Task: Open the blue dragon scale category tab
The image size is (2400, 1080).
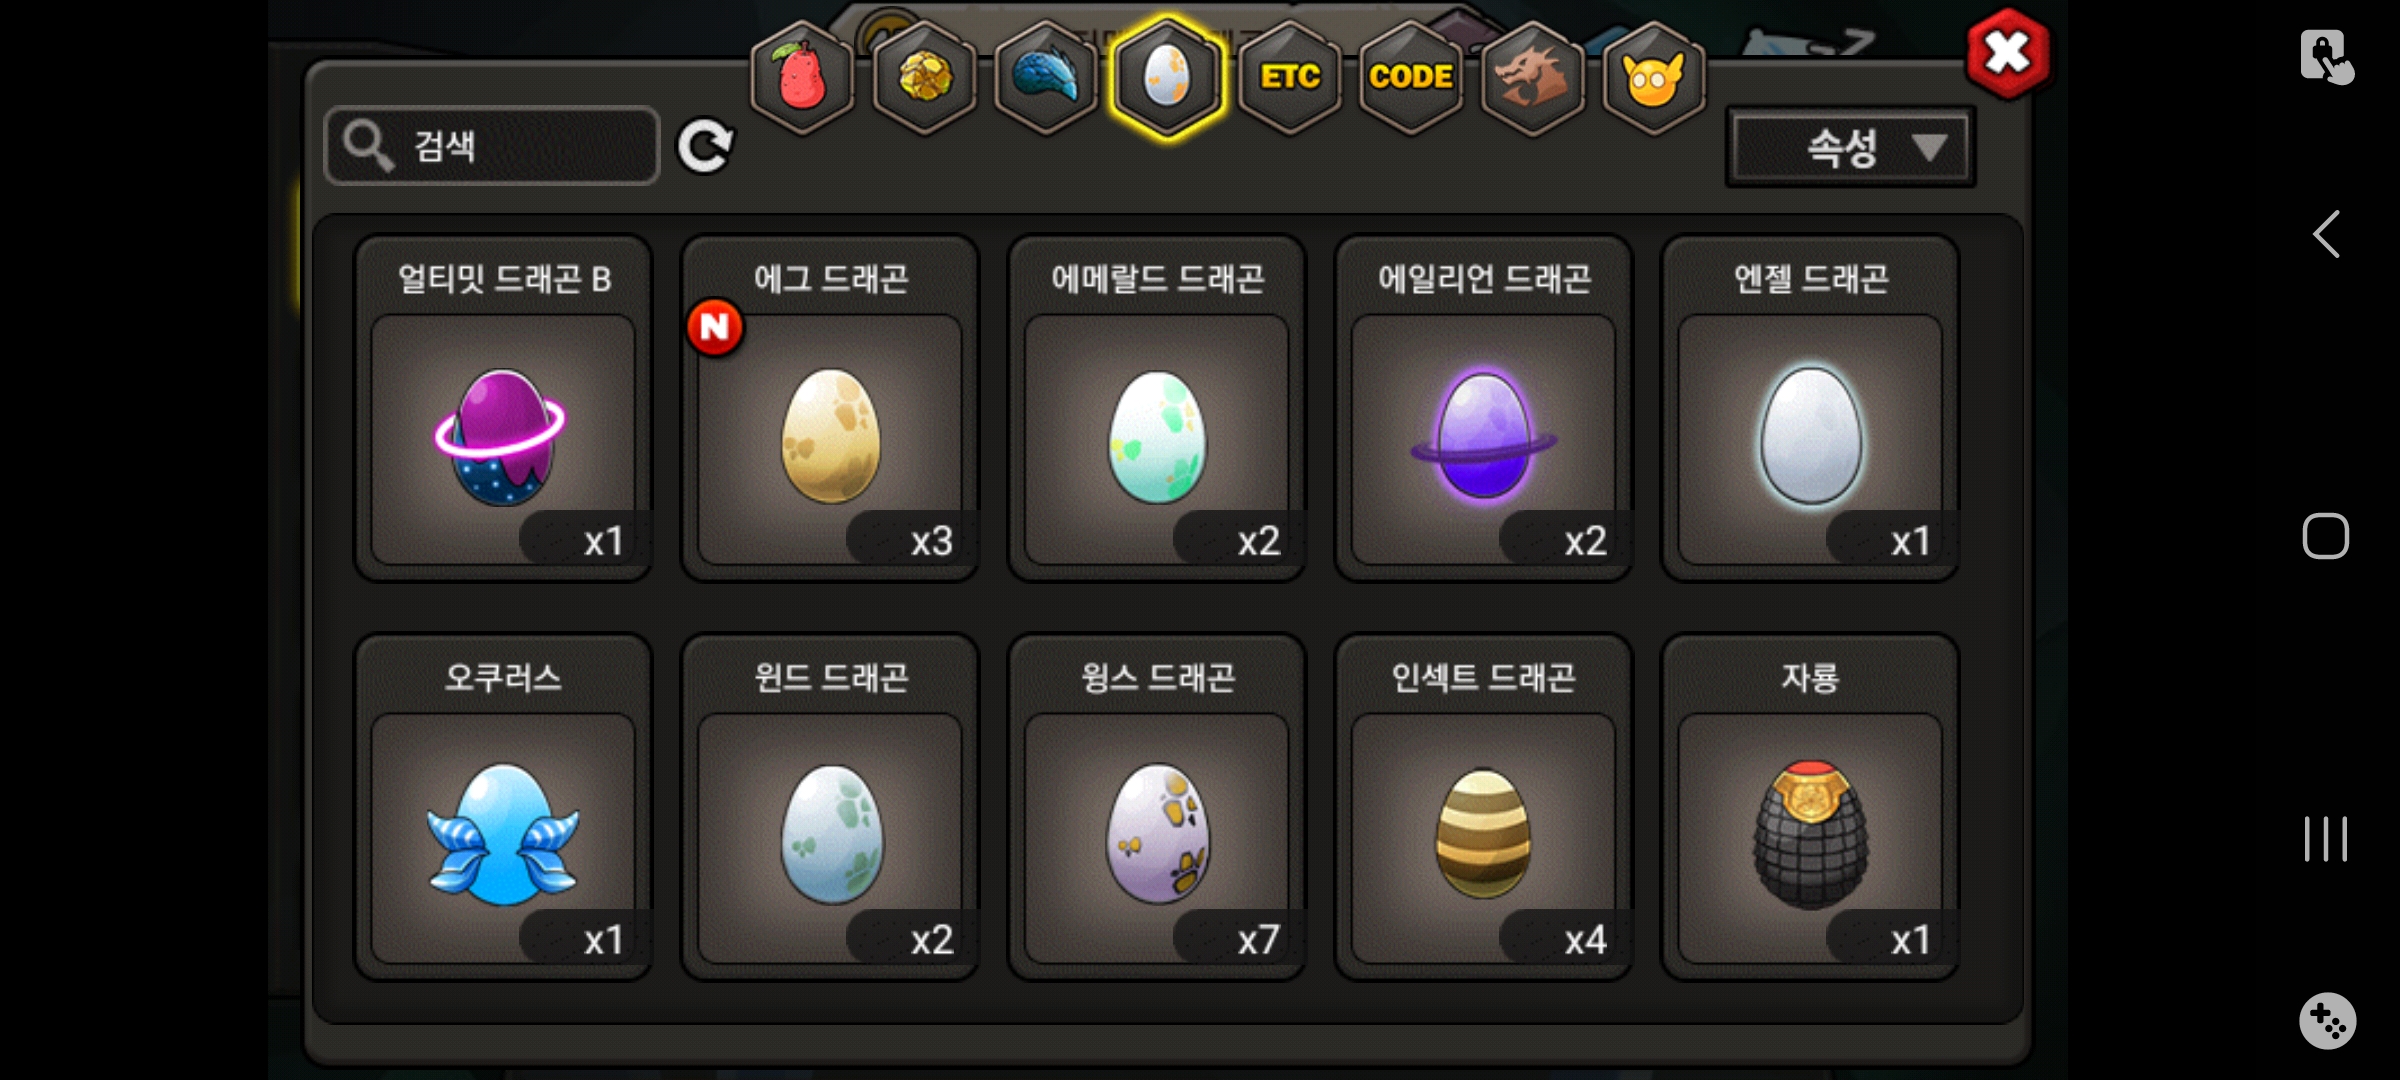Action: click(1046, 77)
